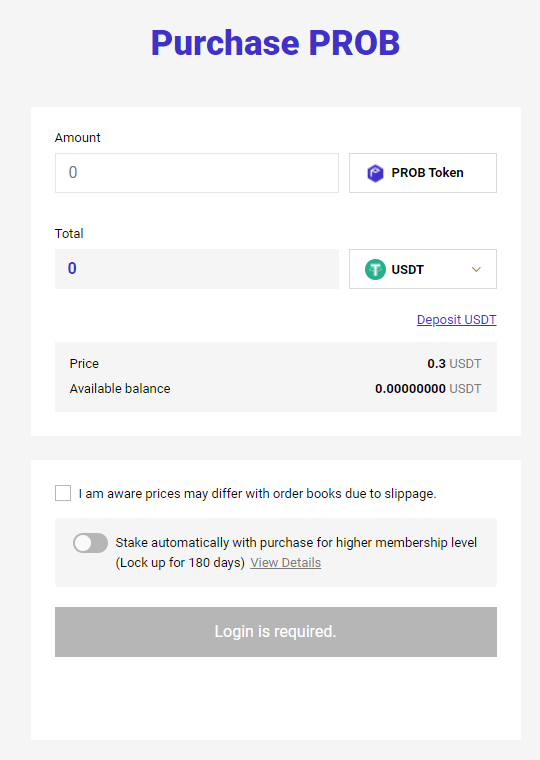Click the USDT dropdown chevron arrow
Viewport: 540px width, 760px height.
(476, 269)
